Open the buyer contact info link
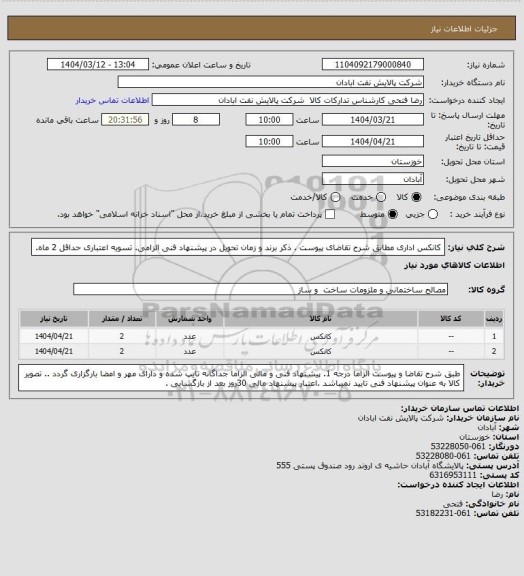The image size is (524, 576). click(x=112, y=100)
